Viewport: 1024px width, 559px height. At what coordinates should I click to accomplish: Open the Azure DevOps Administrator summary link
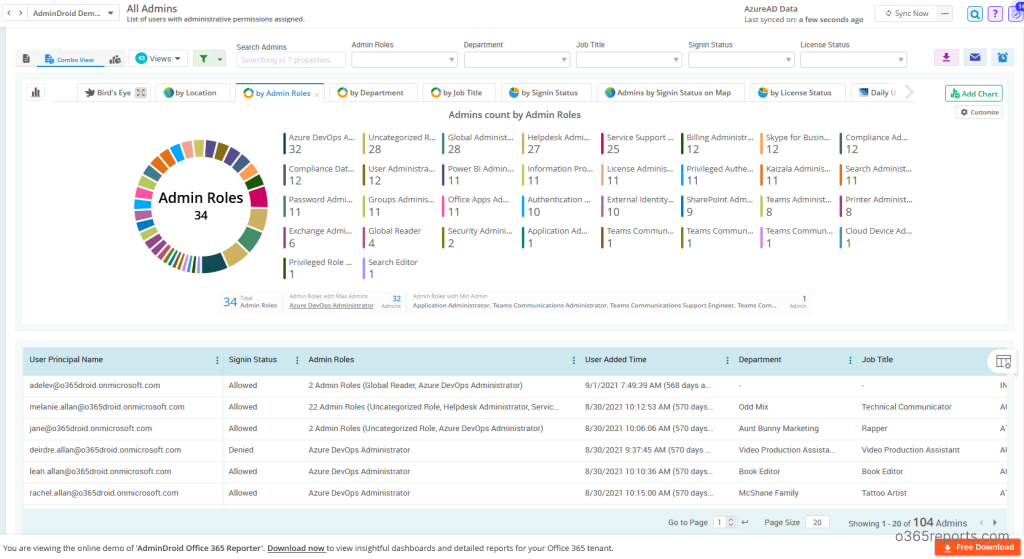coord(331,306)
